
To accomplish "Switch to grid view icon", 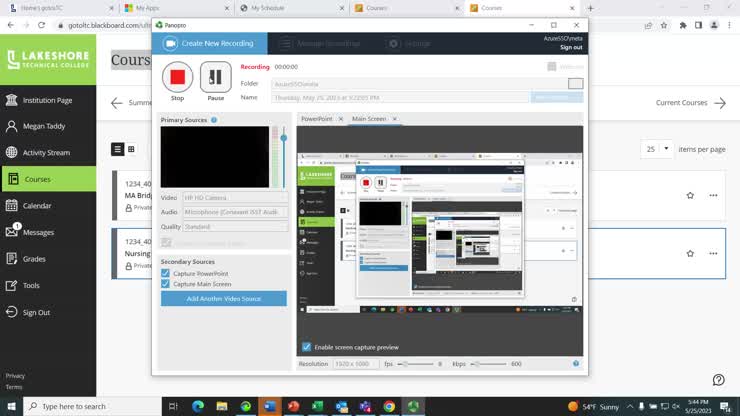I will 131,149.
